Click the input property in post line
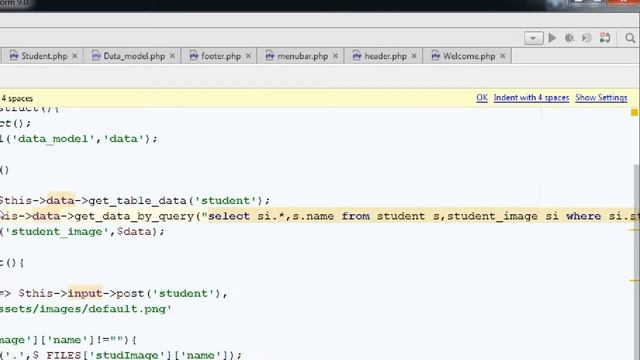This screenshot has height=360, width=640. coord(85,293)
